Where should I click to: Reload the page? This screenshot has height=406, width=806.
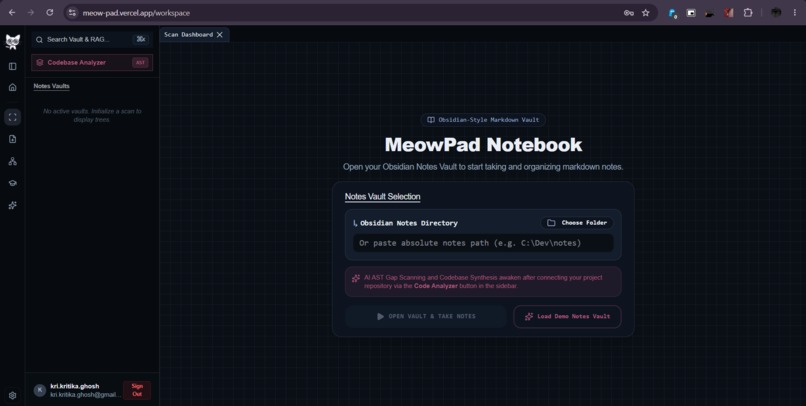(50, 12)
